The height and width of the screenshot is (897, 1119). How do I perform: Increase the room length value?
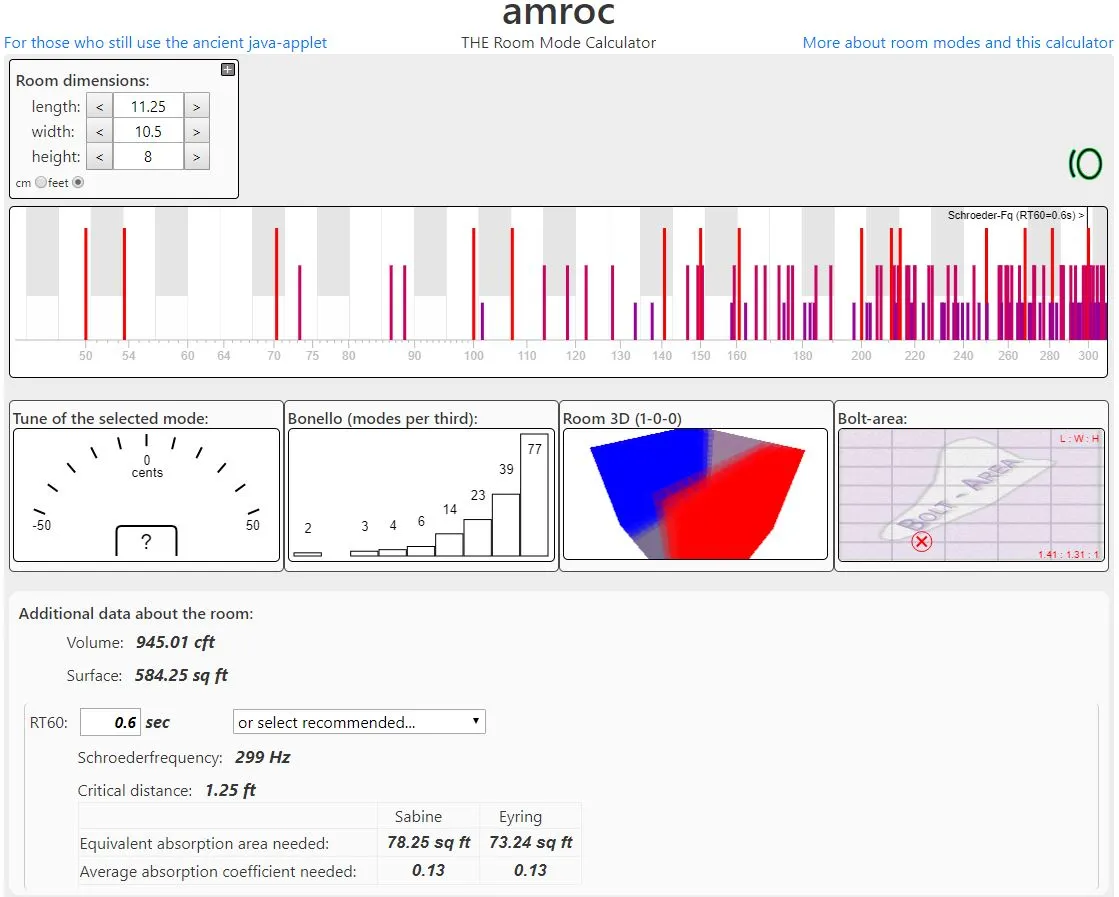[x=196, y=106]
